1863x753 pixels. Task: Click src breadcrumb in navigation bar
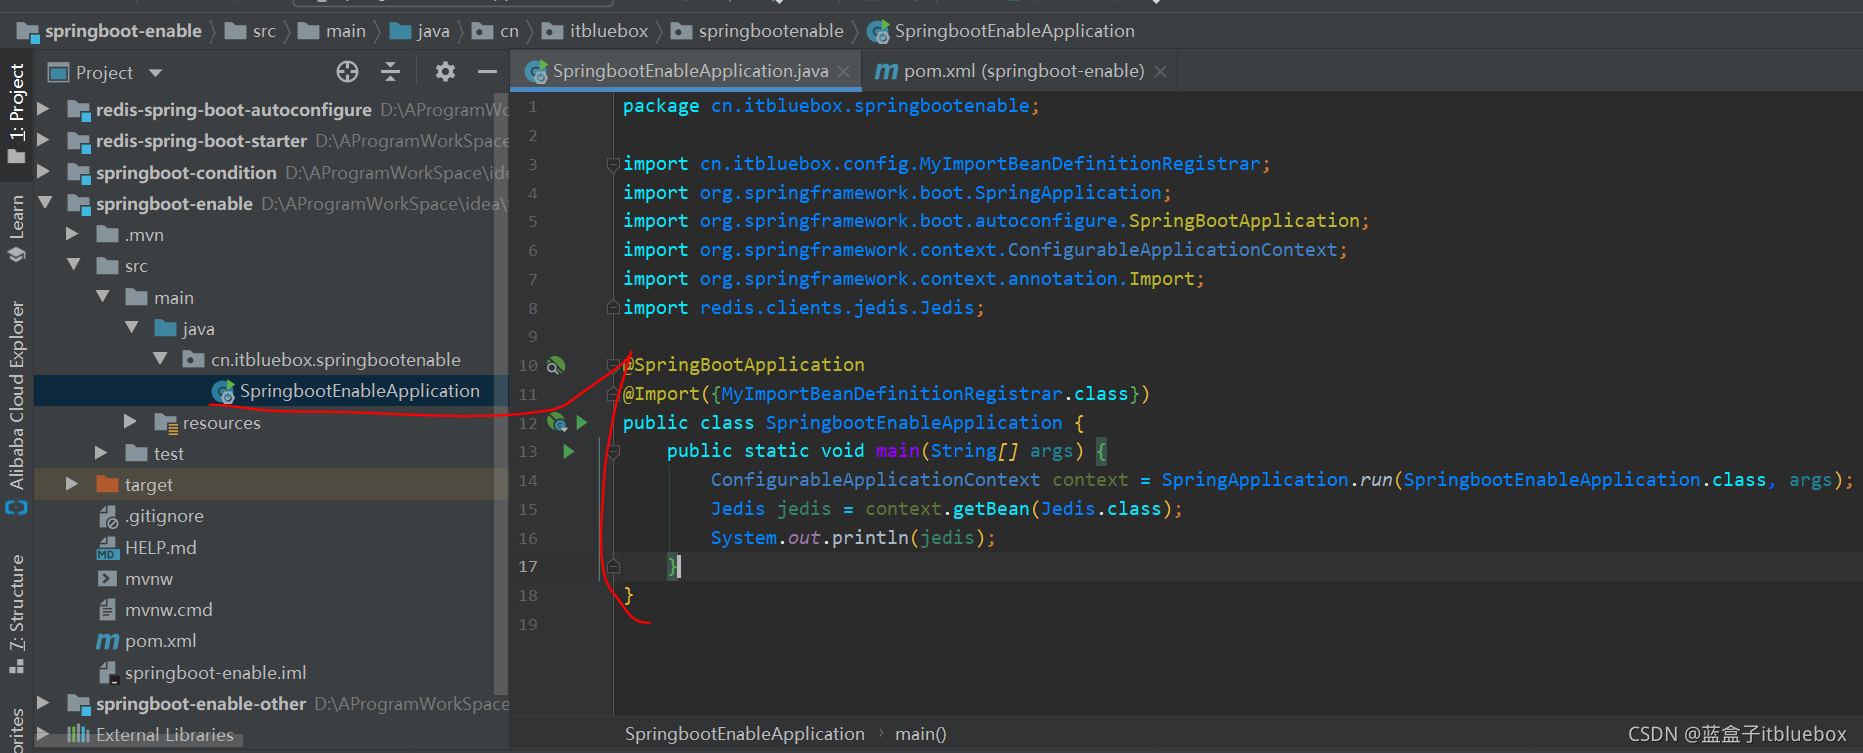coord(251,31)
